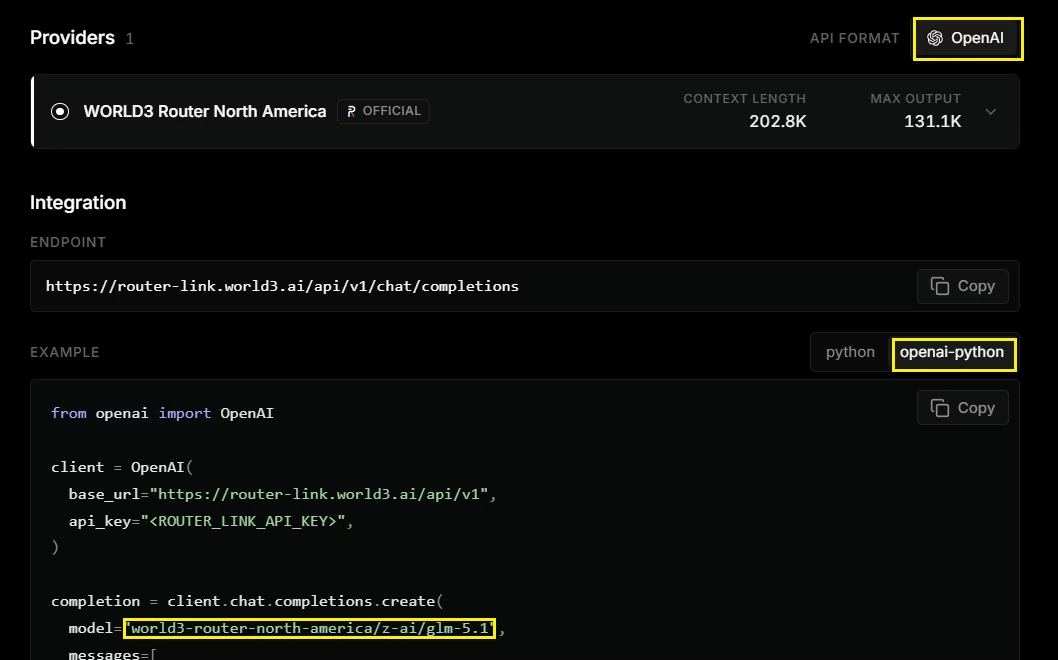This screenshot has width=1058, height=660.
Task: Click the MAX OUTPUT label
Action: coord(916,99)
